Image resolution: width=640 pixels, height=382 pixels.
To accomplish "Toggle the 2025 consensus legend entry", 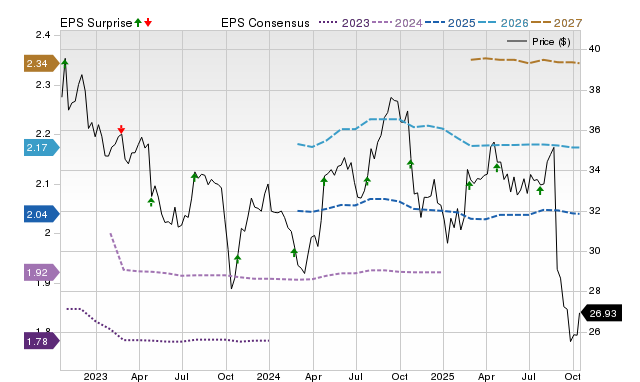I will pyautogui.click(x=450, y=23).
